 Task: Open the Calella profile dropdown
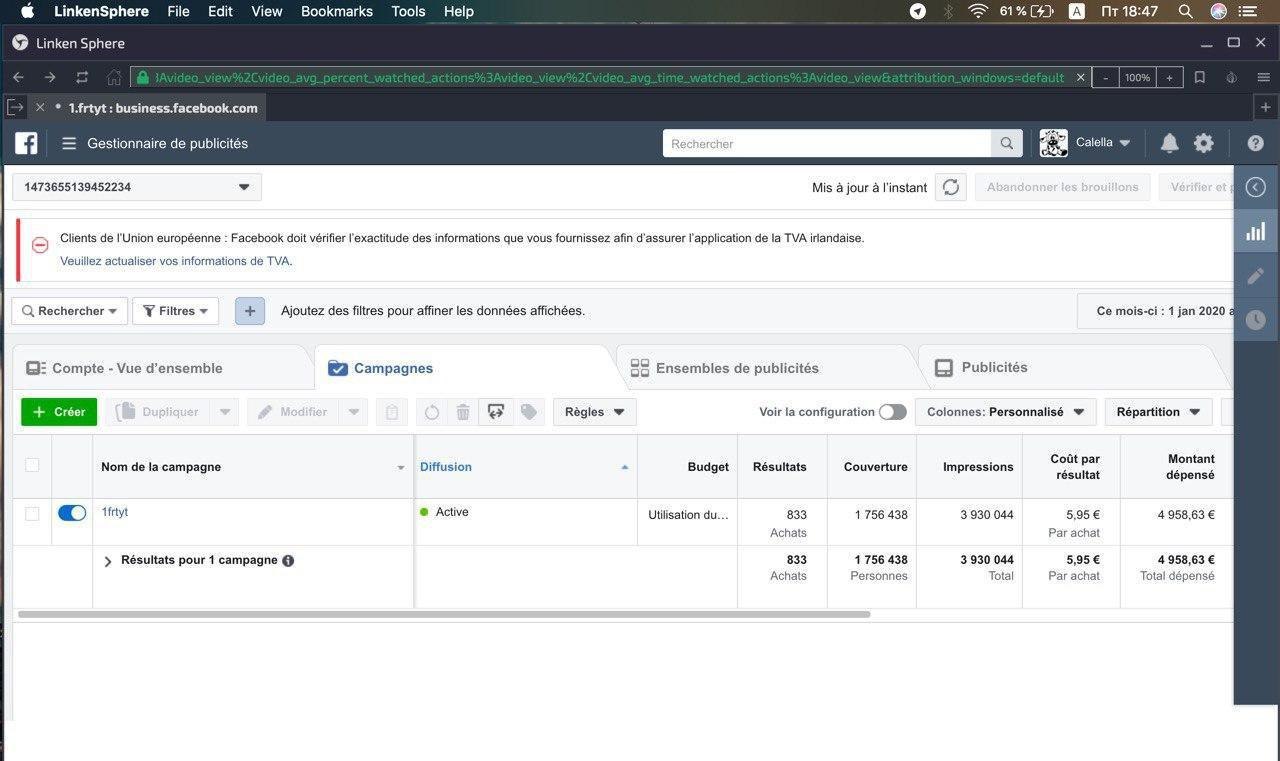[1086, 143]
